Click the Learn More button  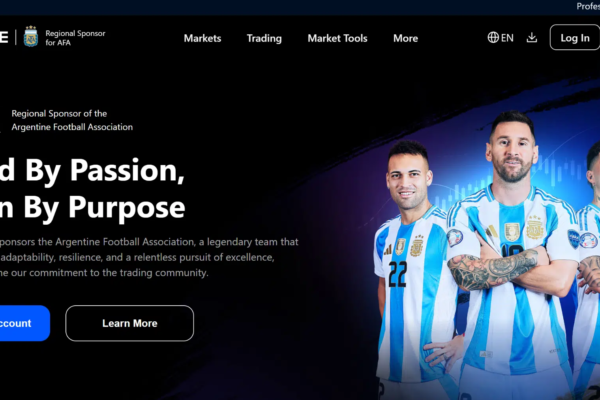tap(130, 323)
